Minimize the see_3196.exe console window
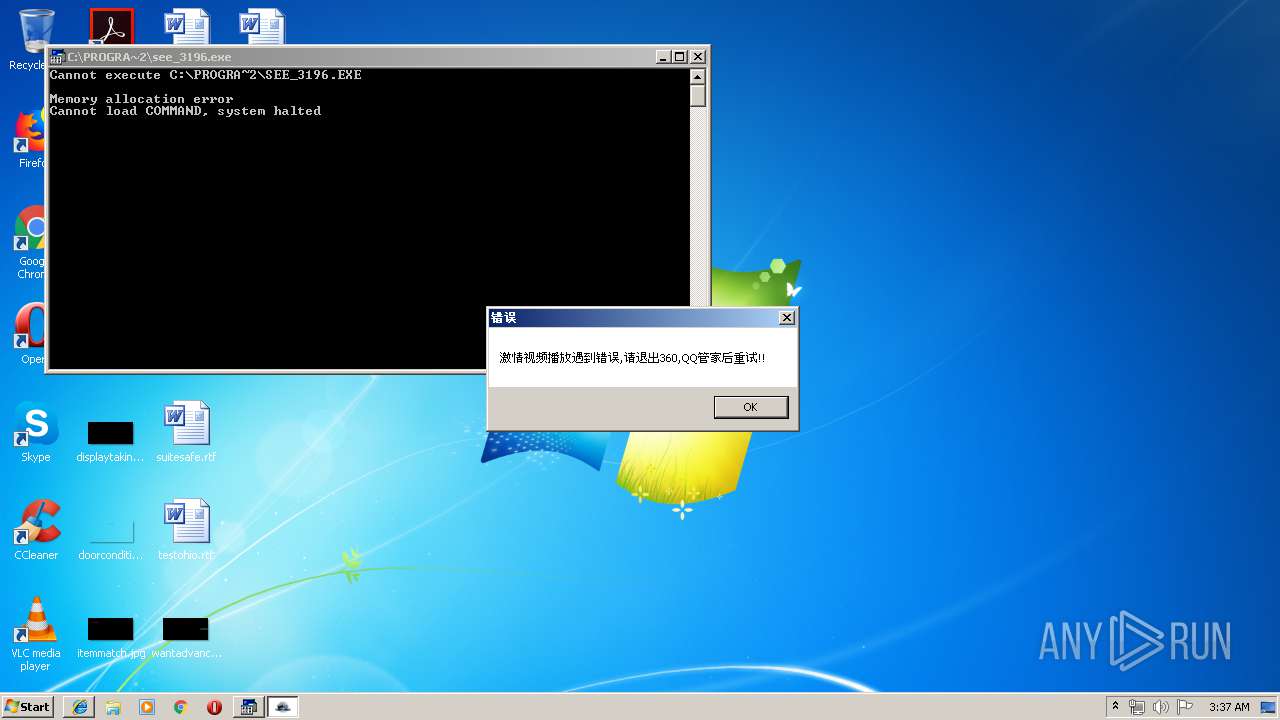The image size is (1280, 720). coord(662,57)
